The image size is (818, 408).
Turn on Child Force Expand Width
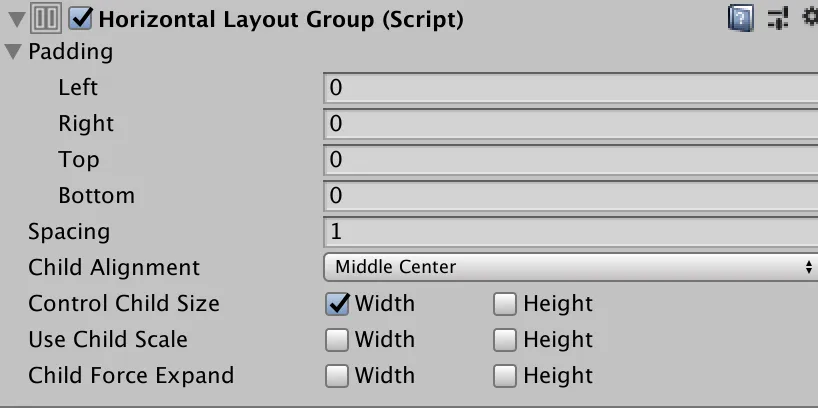coord(337,376)
